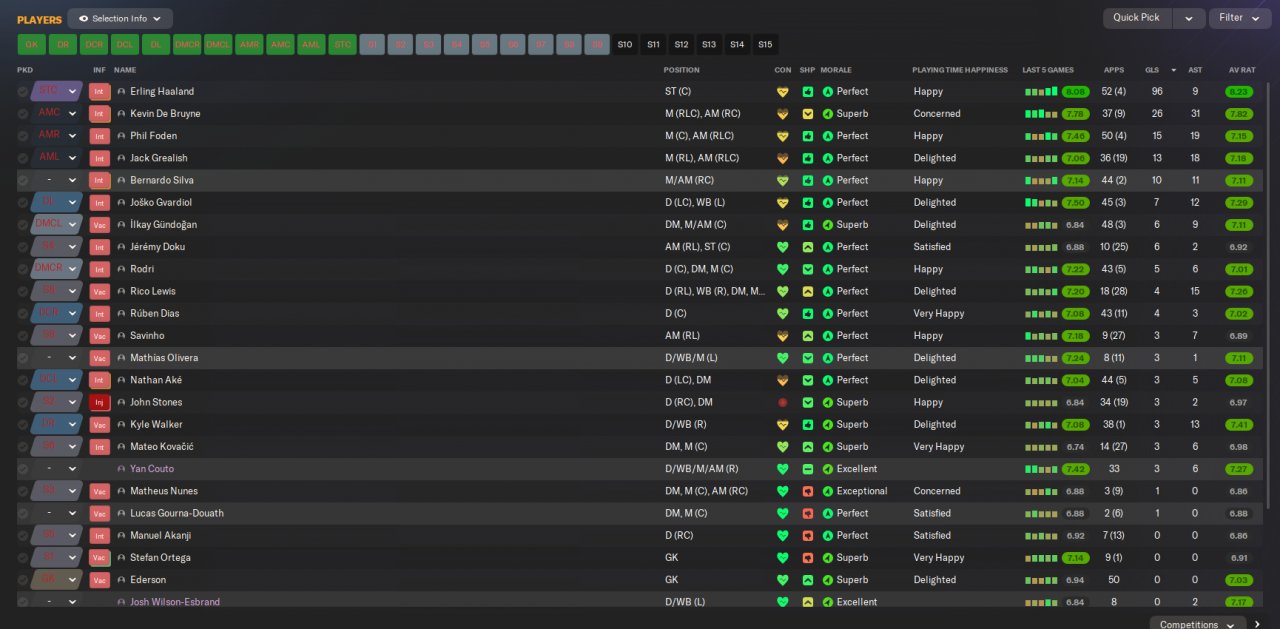The width and height of the screenshot is (1280, 629).
Task: Click the match sharpness icon for Kevin De Bruyne
Action: tap(807, 114)
